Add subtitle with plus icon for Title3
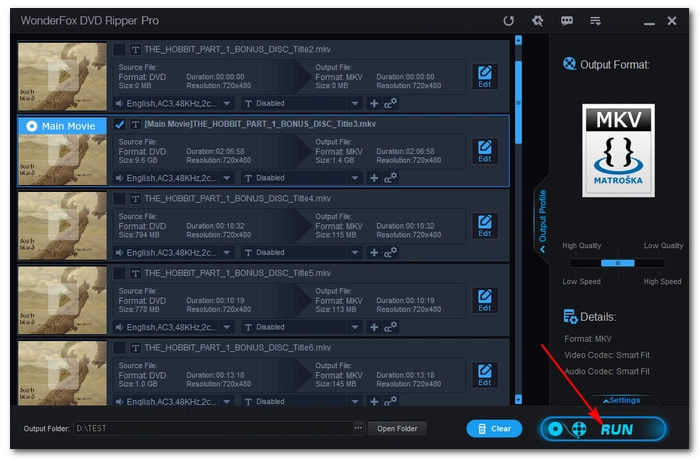 [374, 178]
